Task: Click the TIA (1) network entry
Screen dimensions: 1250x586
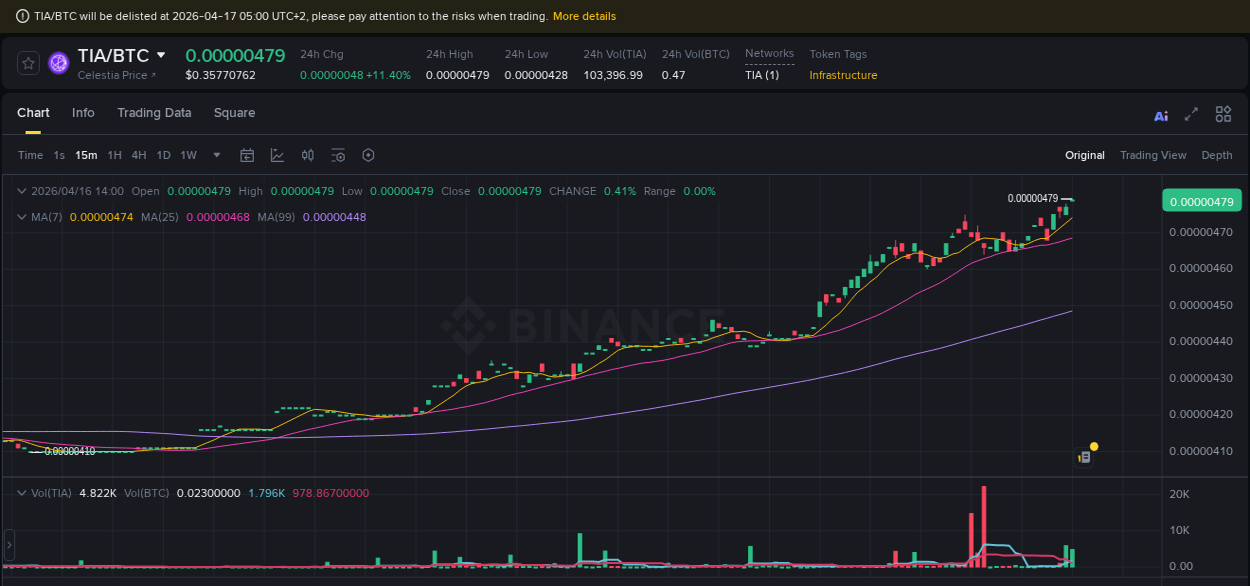Action: tap(762, 75)
